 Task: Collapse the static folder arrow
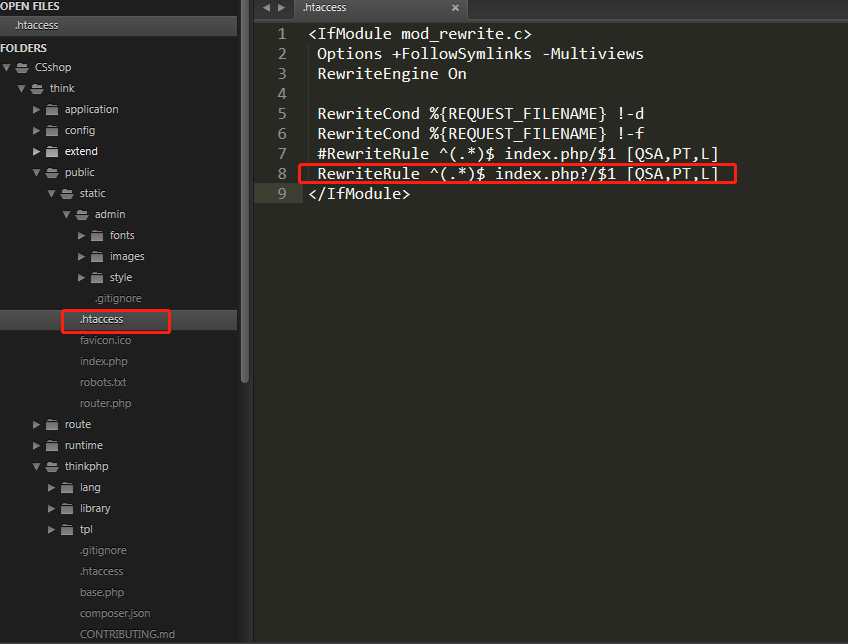point(51,194)
